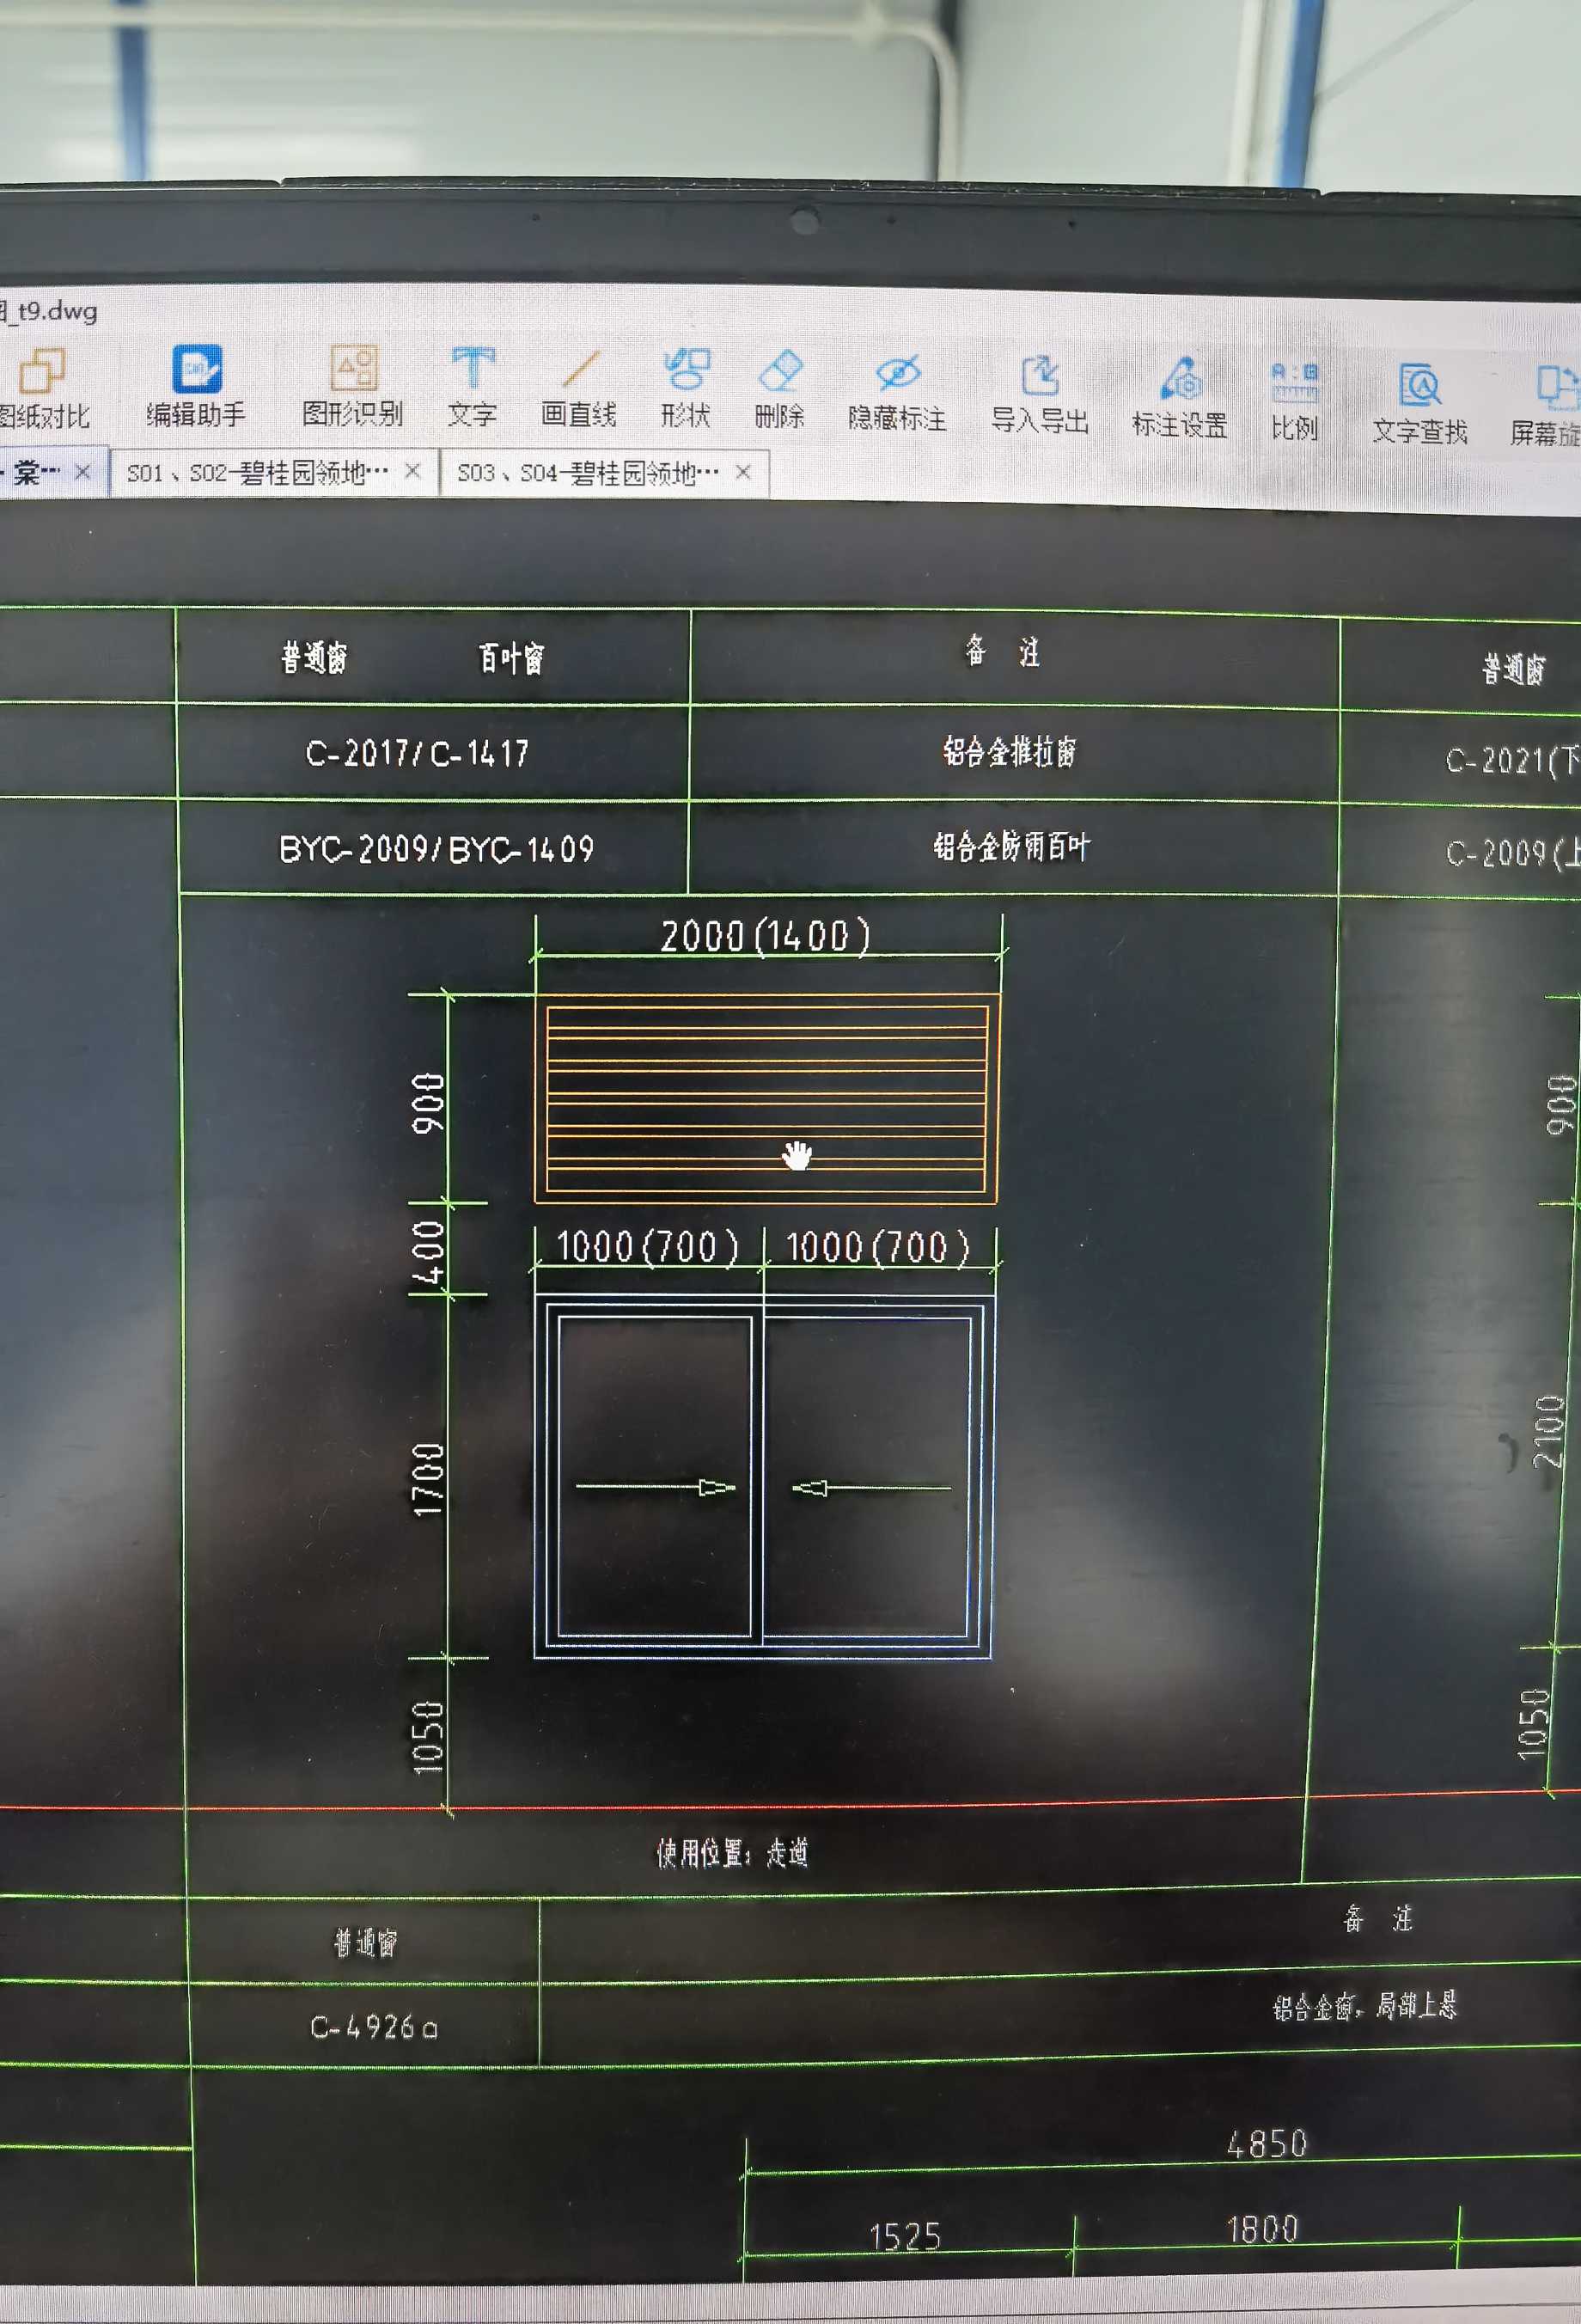This screenshot has width=1581, height=2324.
Task: Activate the 图形识别 shape recognition tool
Action: tap(352, 386)
